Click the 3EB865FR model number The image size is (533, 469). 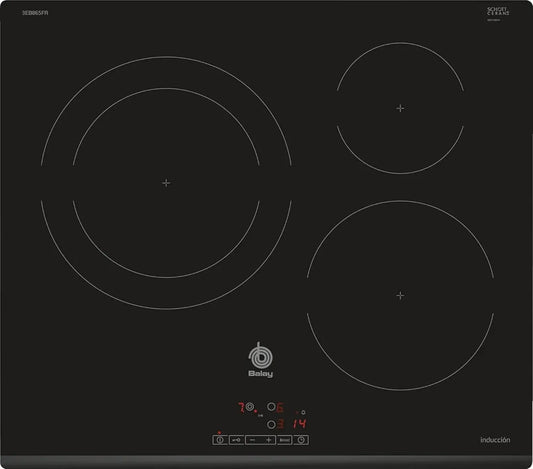35,13
